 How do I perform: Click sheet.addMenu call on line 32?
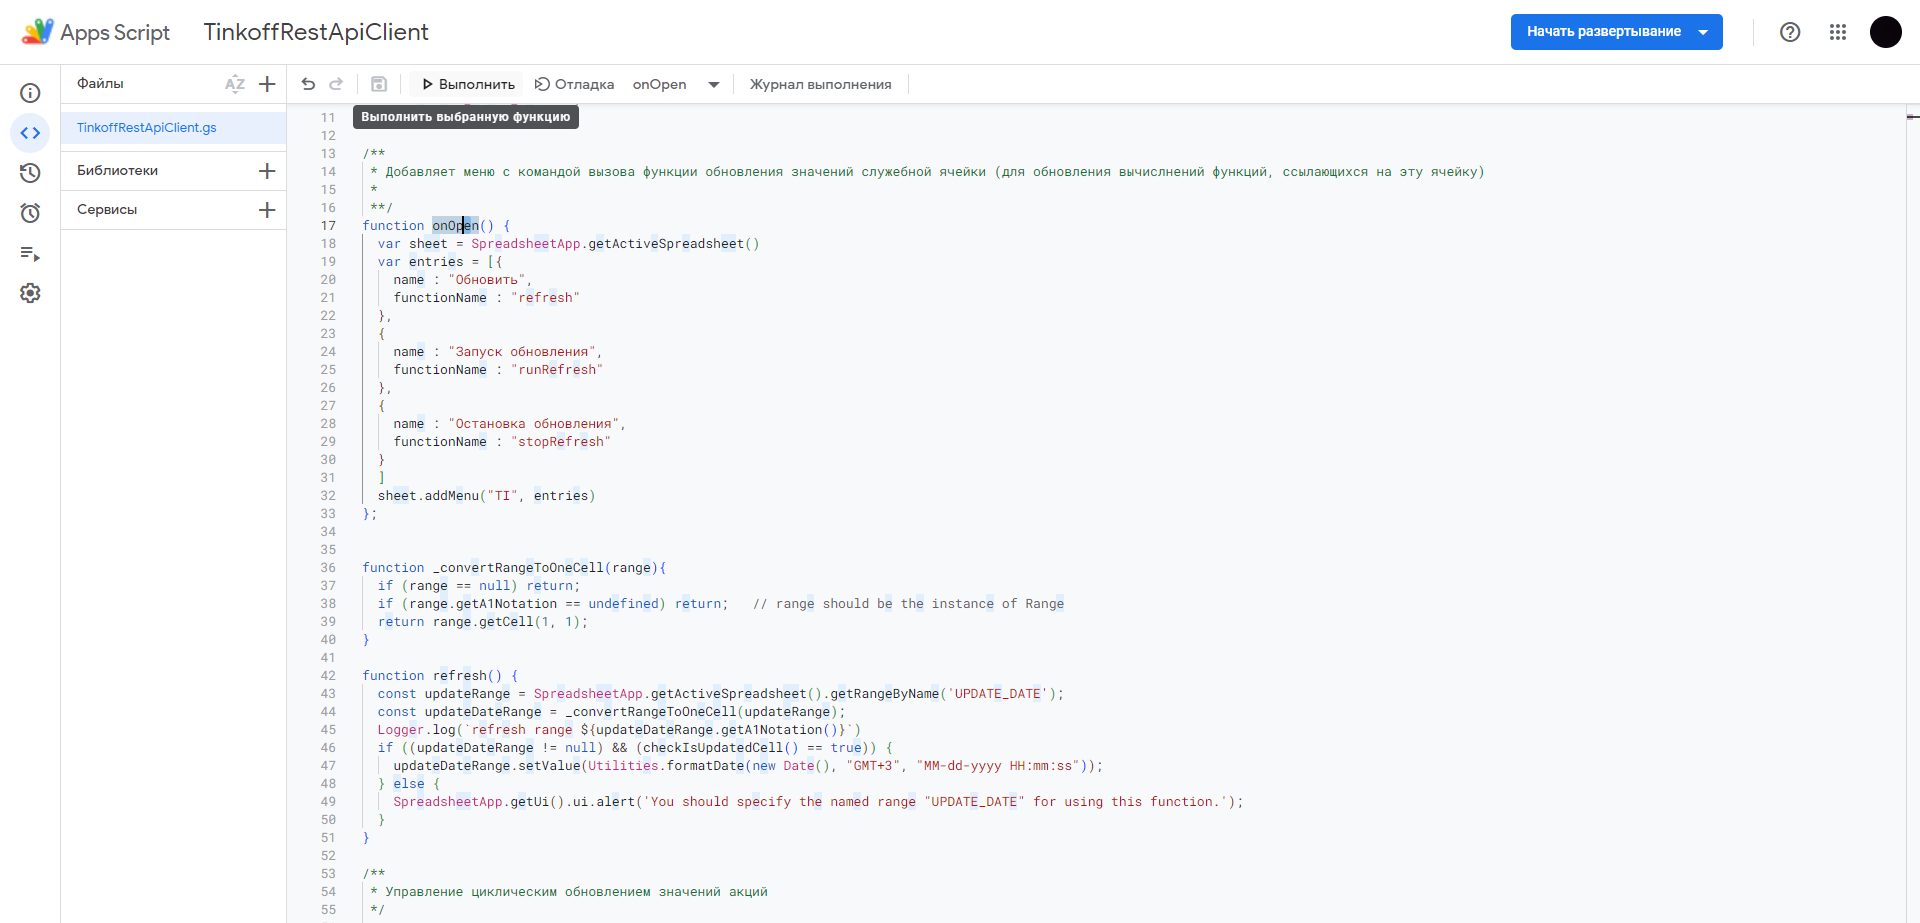(x=486, y=496)
